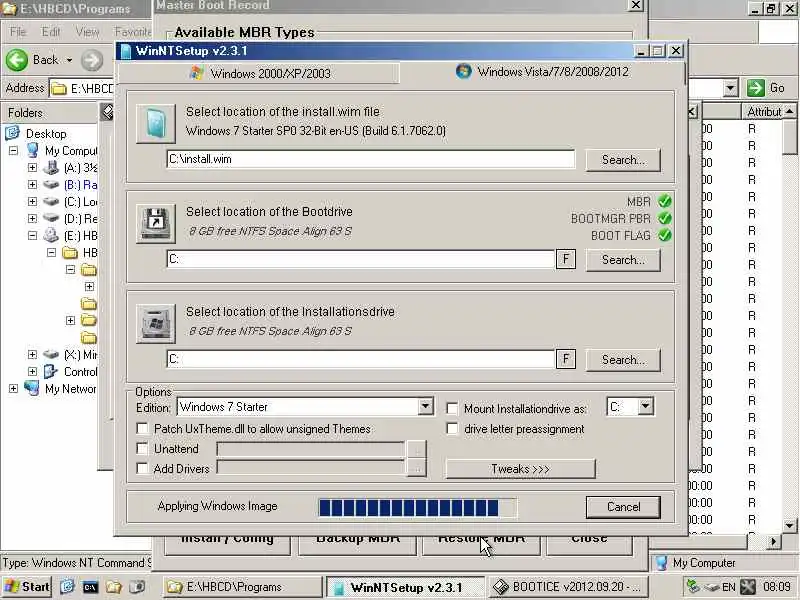Open Tweaks >>> options
Image resolution: width=800 pixels, height=600 pixels.
(520, 468)
